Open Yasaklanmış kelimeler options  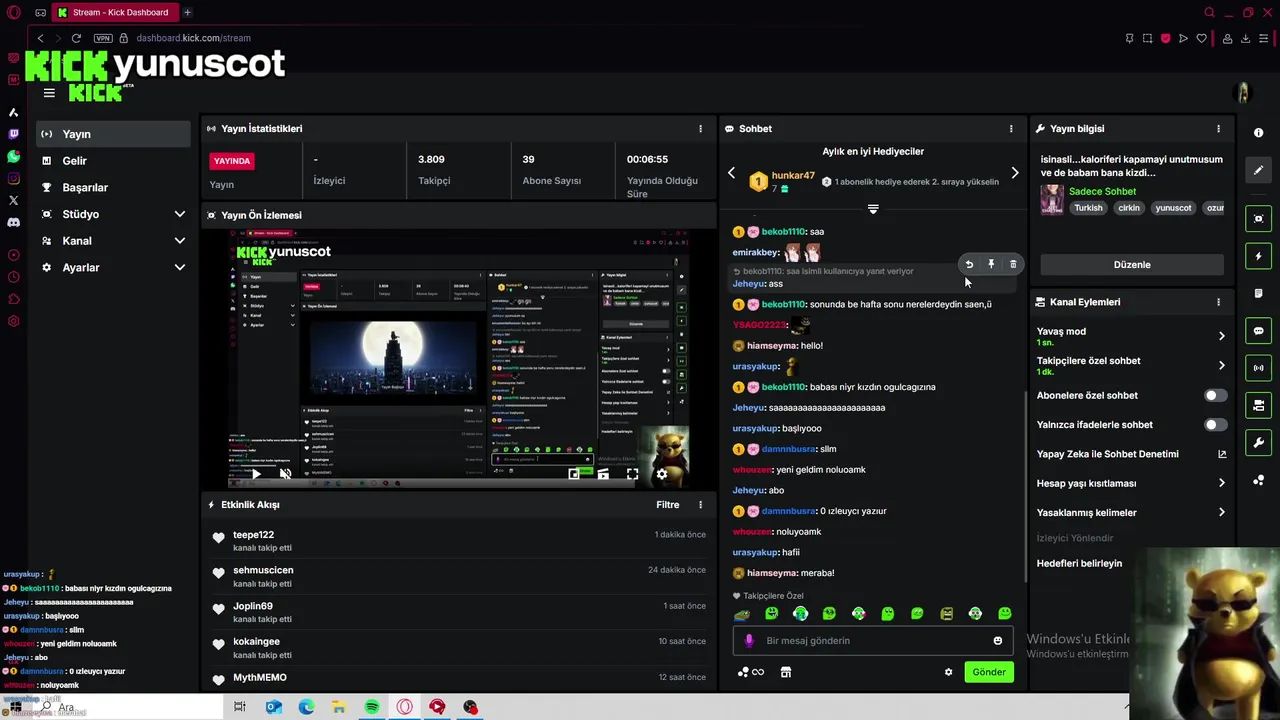click(x=1221, y=512)
